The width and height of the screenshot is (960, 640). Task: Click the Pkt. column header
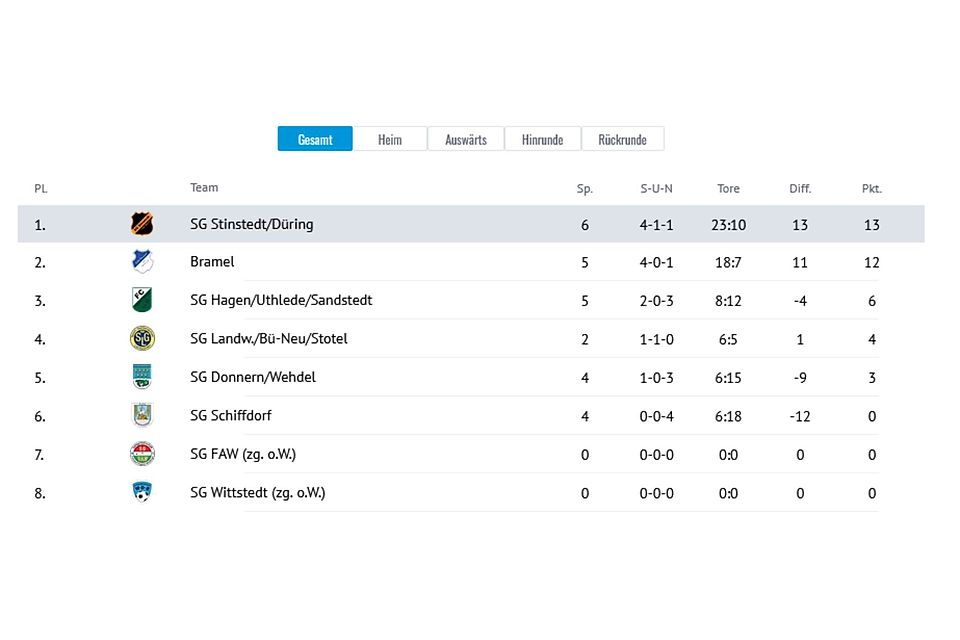[x=872, y=189]
